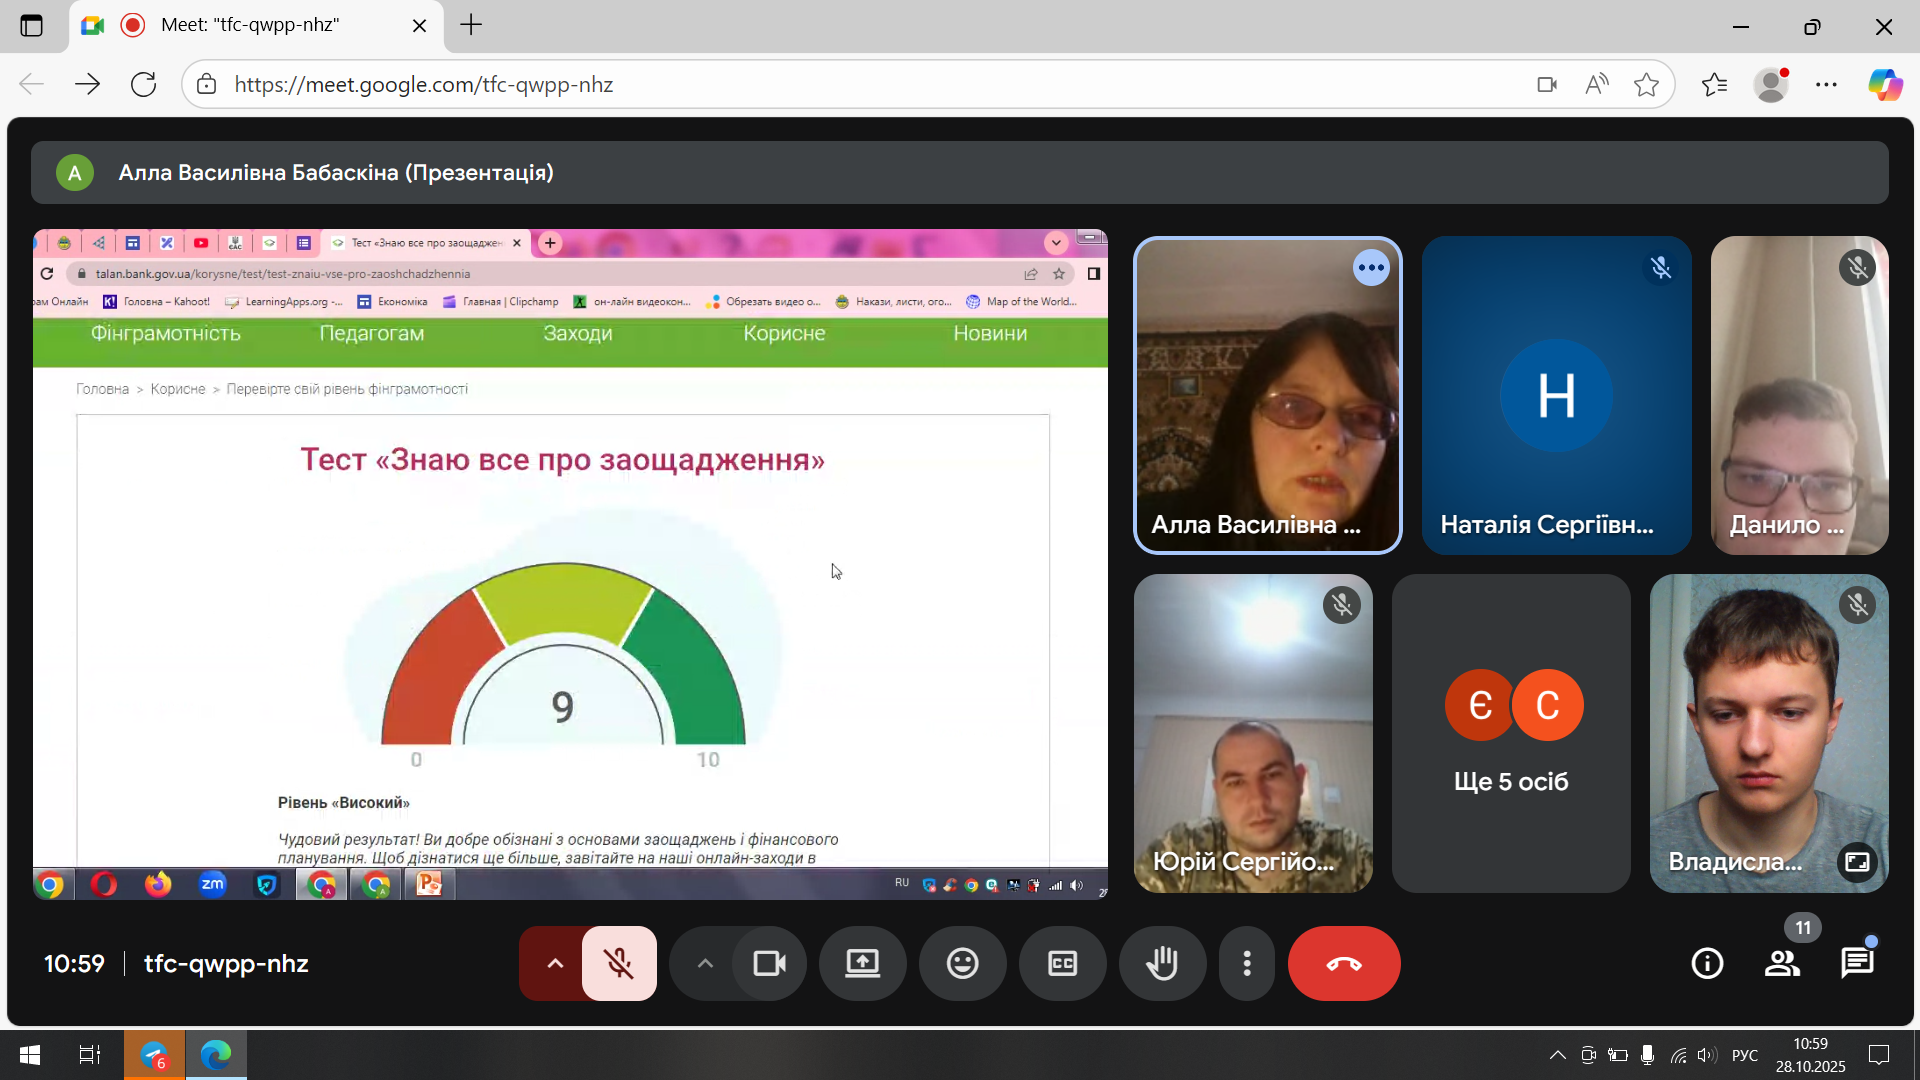Click the Владислав tile picture-in-picture icon
Image resolution: width=1920 pixels, height=1080 pixels.
pos(1857,862)
